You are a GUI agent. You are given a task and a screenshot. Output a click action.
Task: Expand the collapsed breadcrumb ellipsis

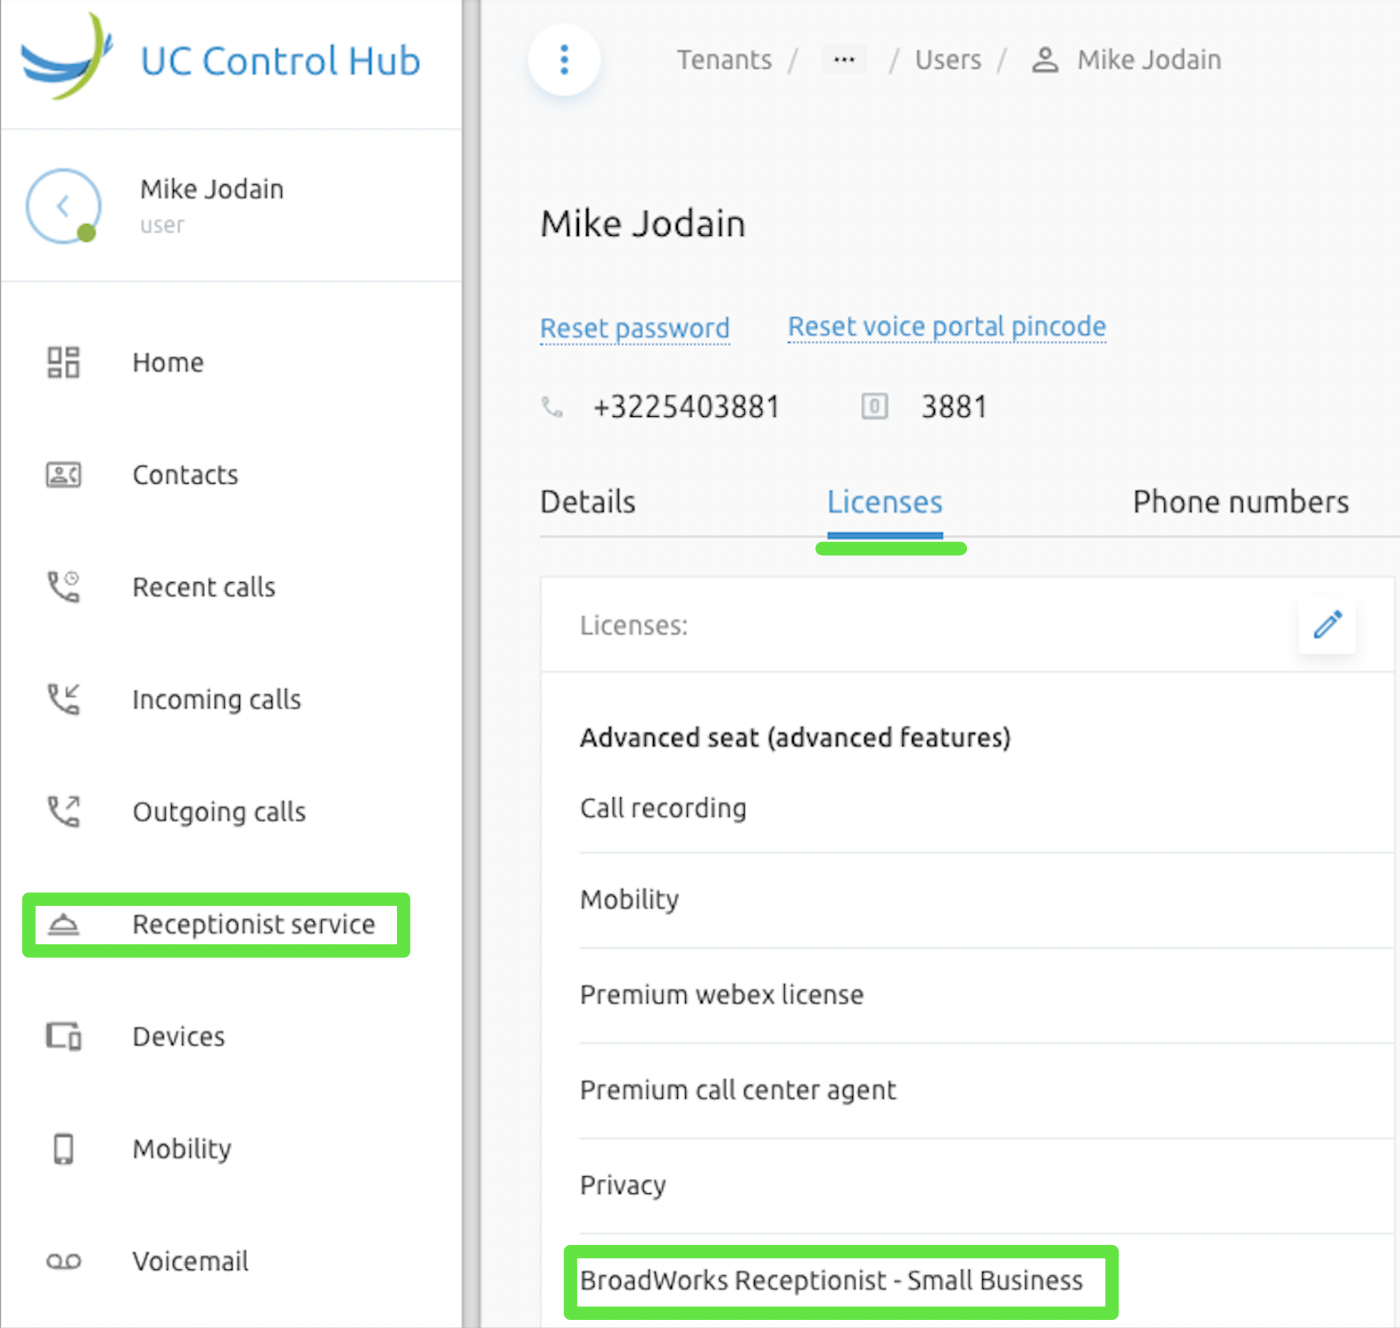[x=844, y=60]
